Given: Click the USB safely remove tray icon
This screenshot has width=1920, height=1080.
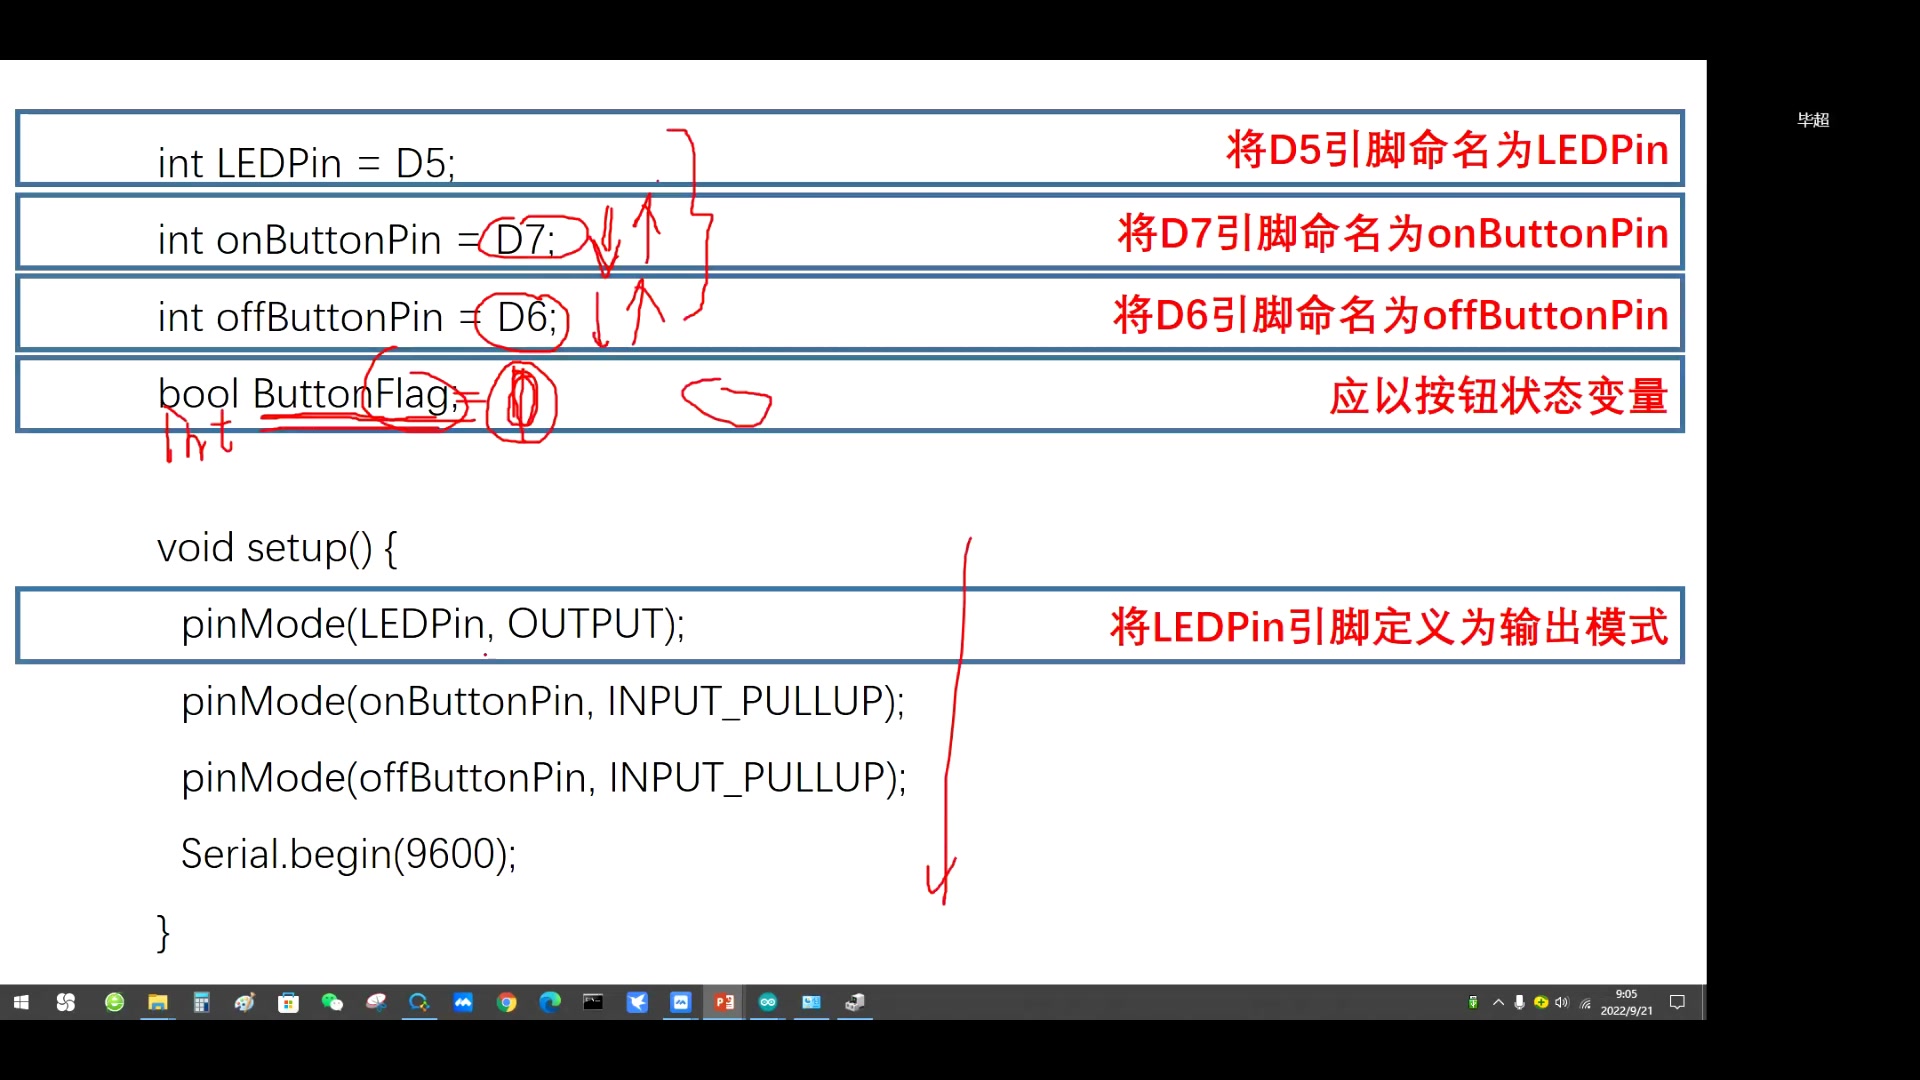Looking at the screenshot, I should pyautogui.click(x=1473, y=1002).
